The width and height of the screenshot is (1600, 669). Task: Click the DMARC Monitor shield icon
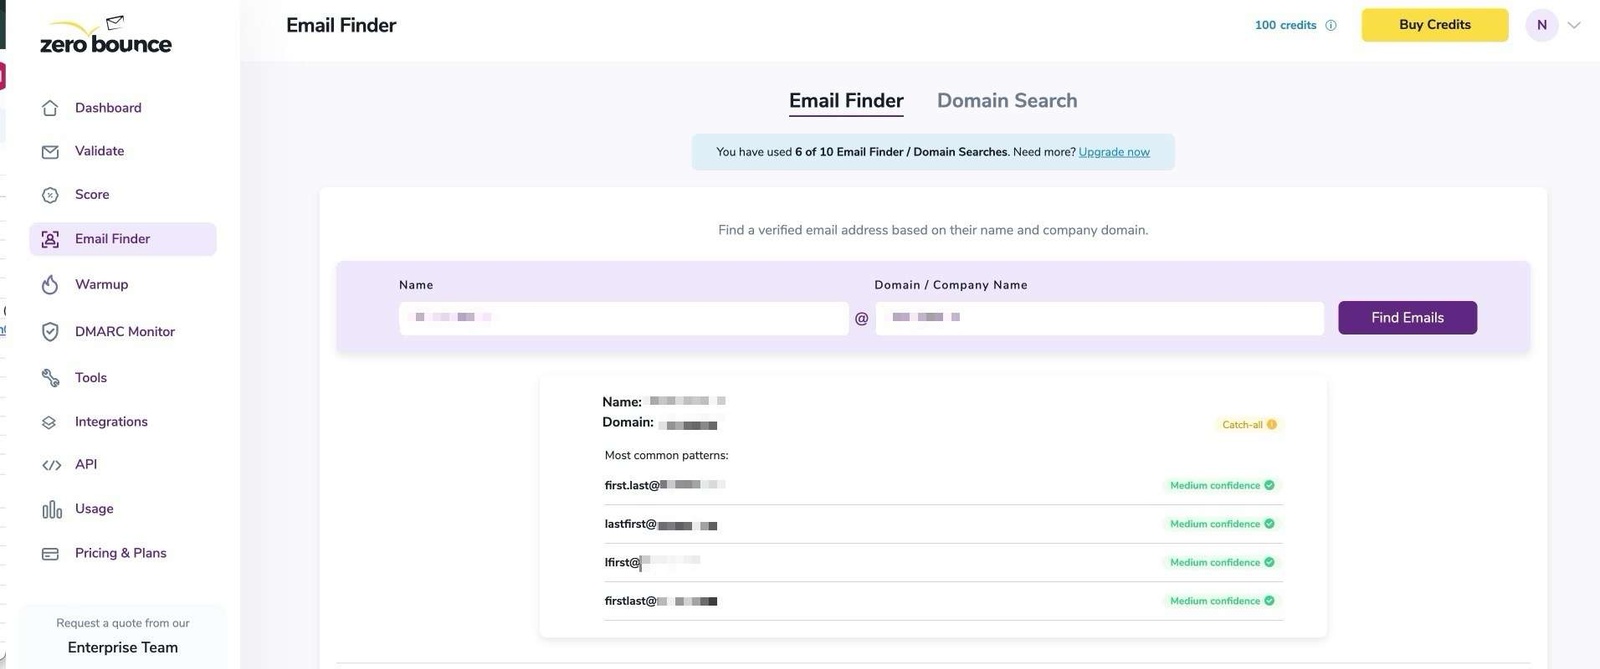(50, 332)
